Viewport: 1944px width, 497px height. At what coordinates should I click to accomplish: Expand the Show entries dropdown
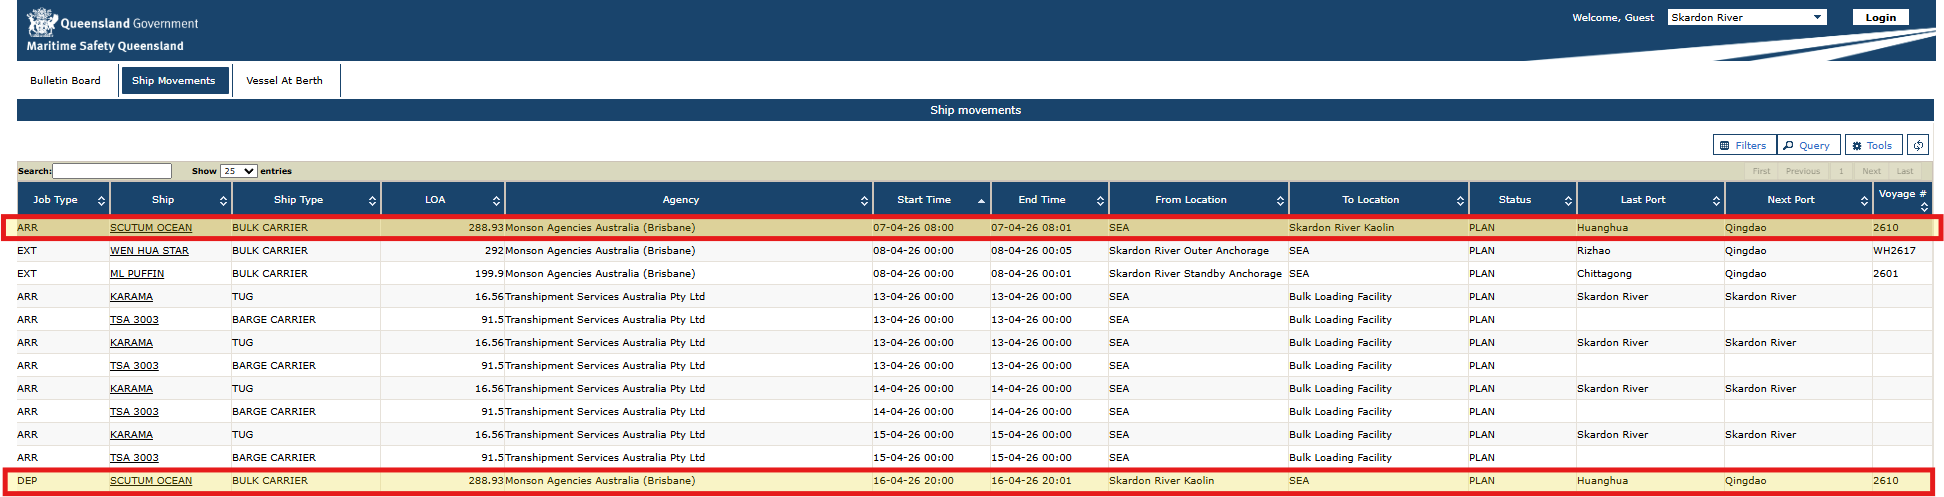coord(238,171)
